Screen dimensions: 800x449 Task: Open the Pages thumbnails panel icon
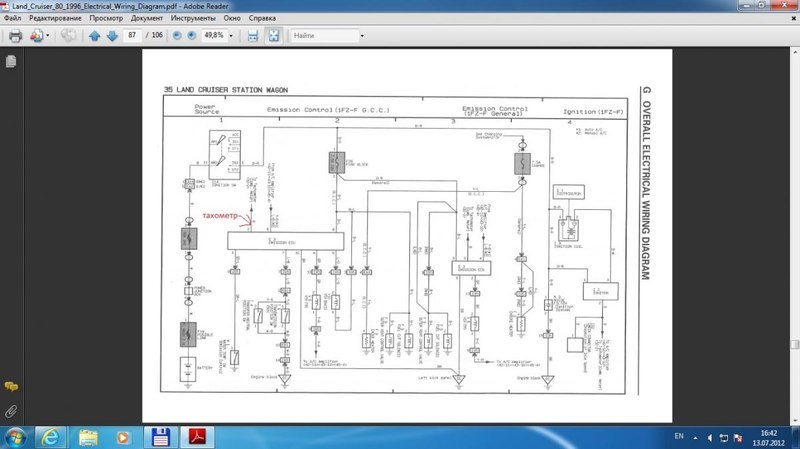[11, 61]
